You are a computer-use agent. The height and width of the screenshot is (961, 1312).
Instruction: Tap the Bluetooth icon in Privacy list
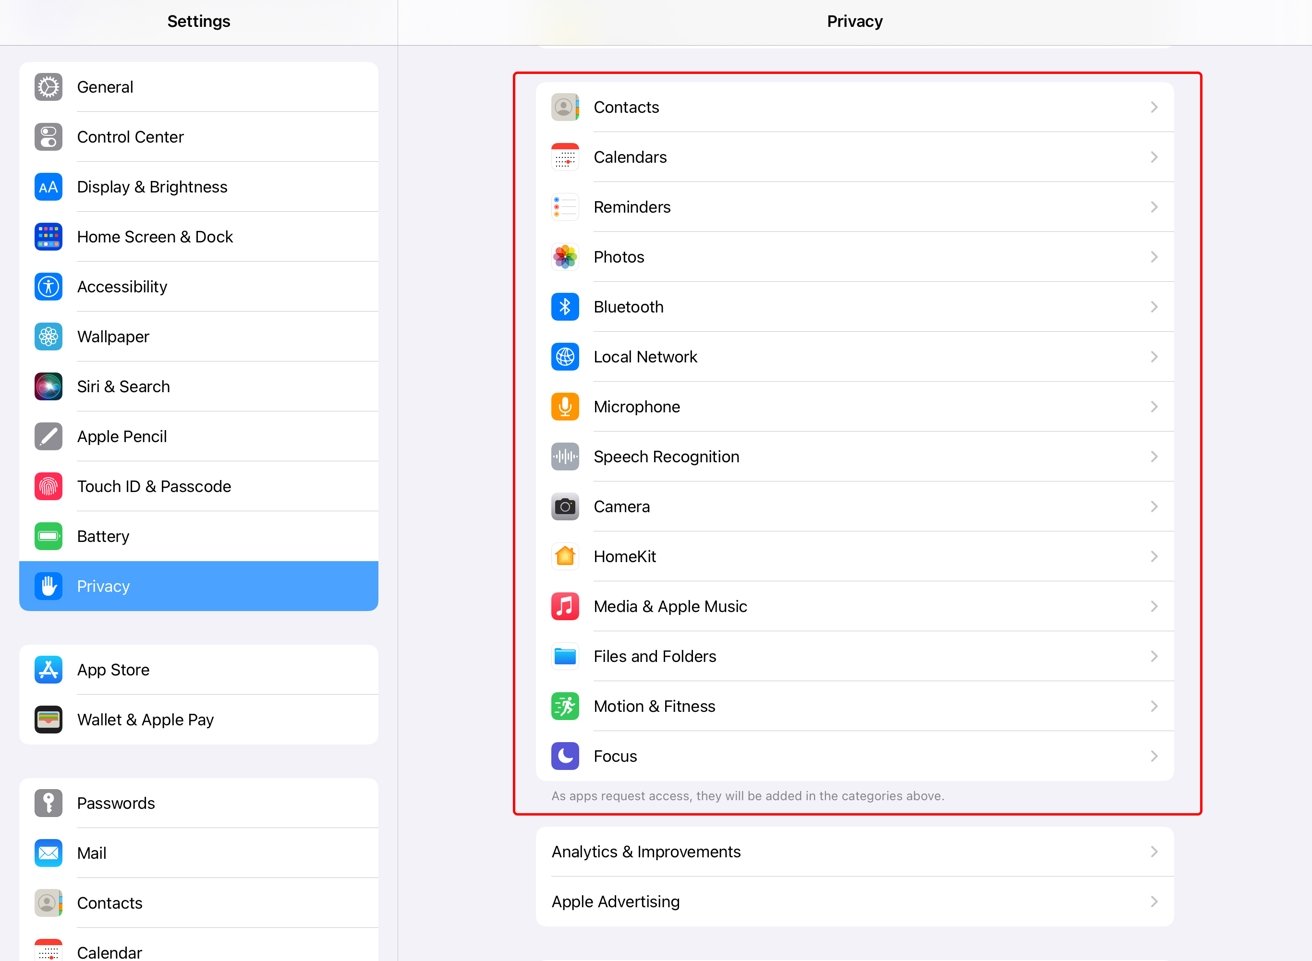point(565,307)
